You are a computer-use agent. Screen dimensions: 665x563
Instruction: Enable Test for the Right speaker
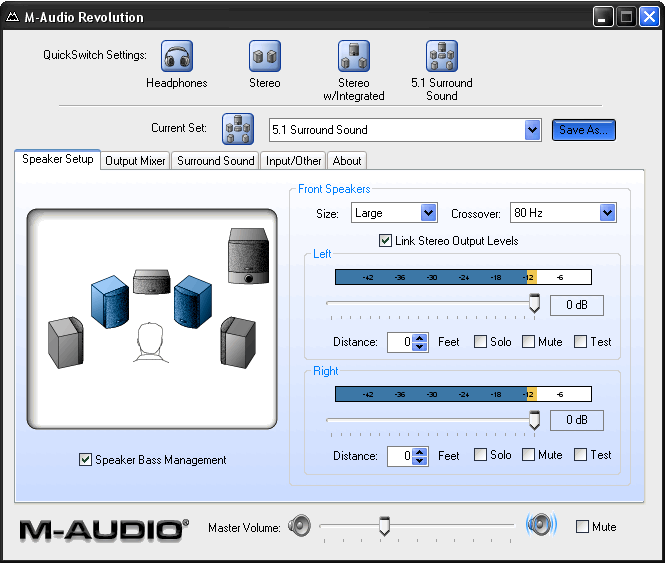(x=580, y=455)
